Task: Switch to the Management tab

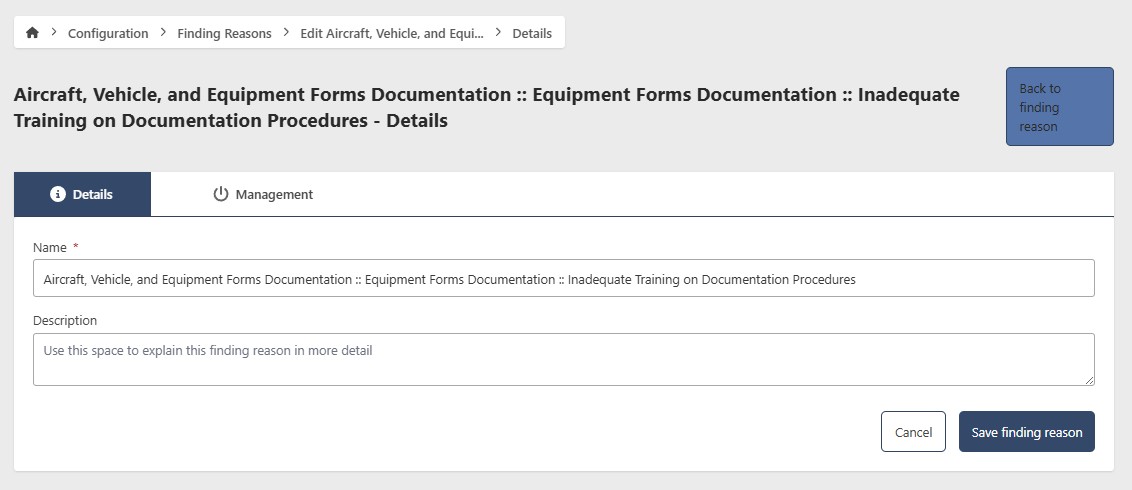Action: 263,194
